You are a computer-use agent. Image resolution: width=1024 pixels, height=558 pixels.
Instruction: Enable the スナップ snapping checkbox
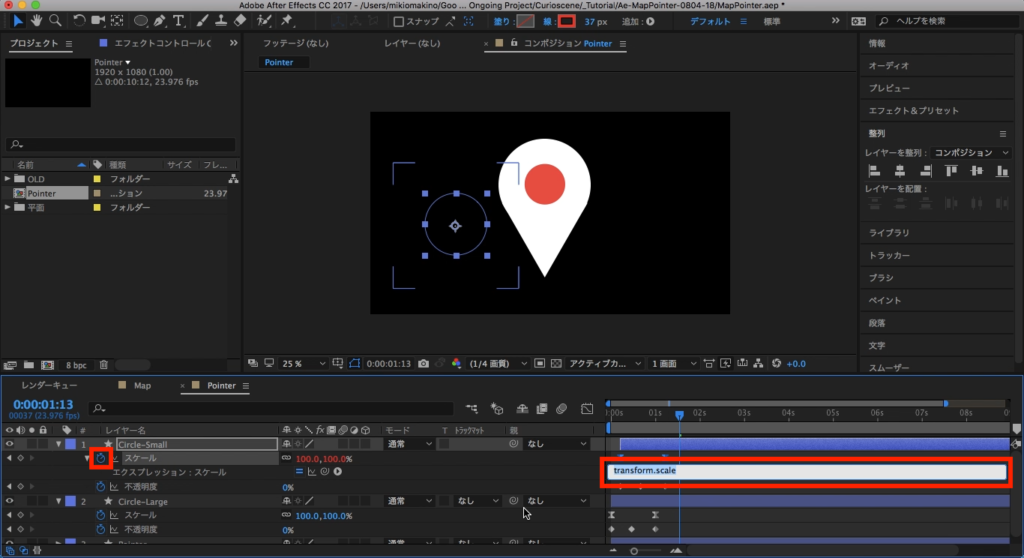click(400, 21)
